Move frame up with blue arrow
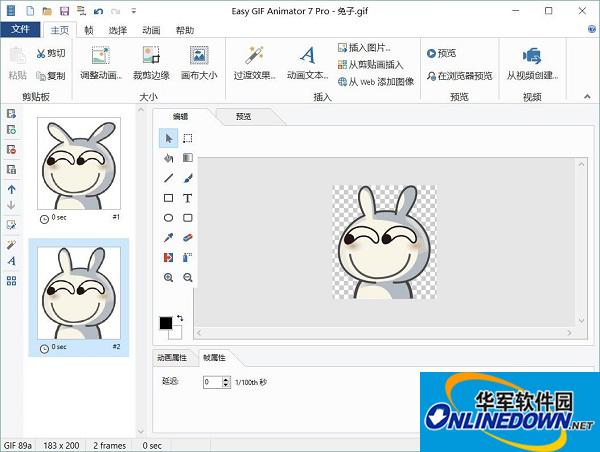600x452 pixels. pyautogui.click(x=11, y=189)
